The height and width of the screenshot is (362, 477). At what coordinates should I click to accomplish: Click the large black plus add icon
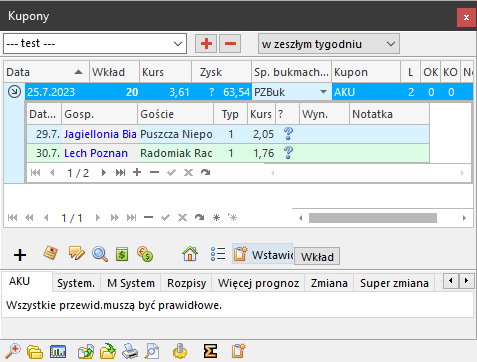click(x=20, y=255)
